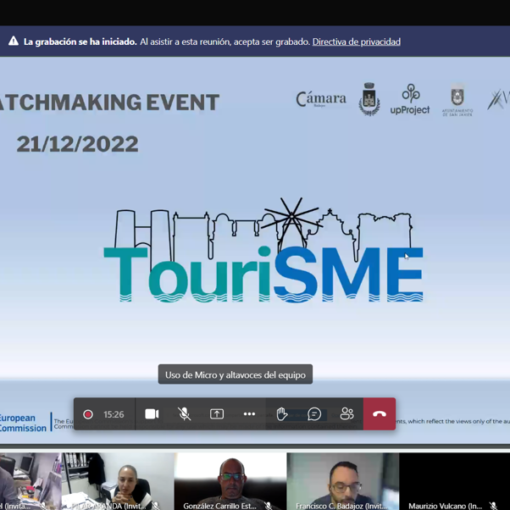Click the muted mic icon on González Carrillo
The image size is (510, 510).
[x=268, y=505]
